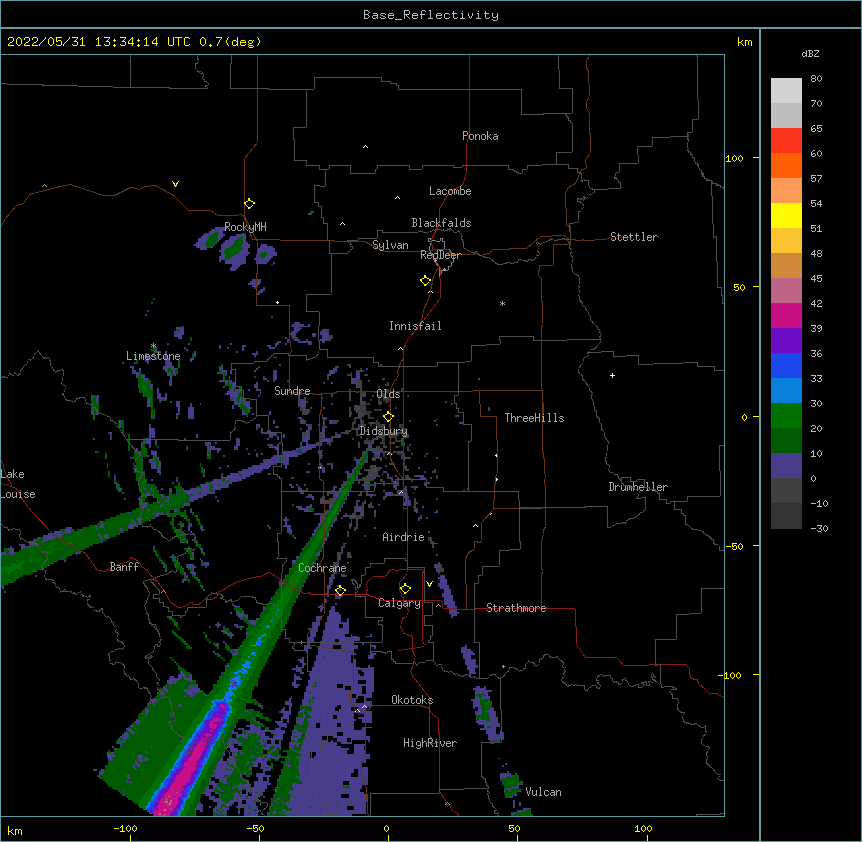Click the asterisk marker above the Limestone label
This screenshot has height=842, width=862.
pos(153,346)
